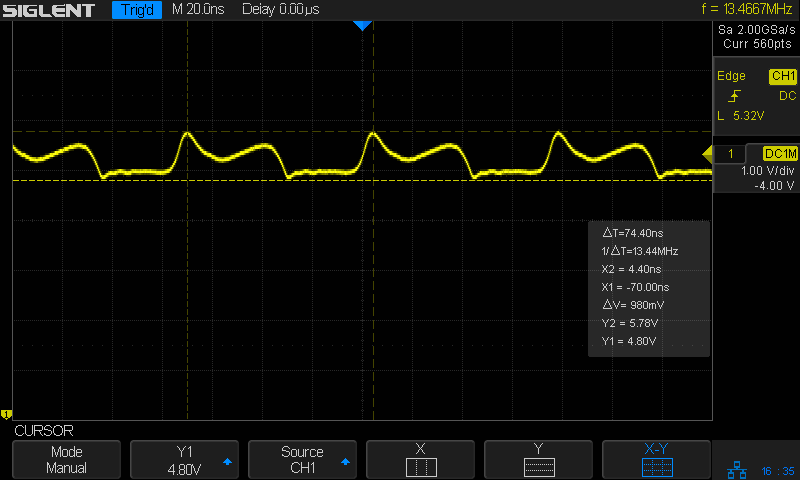Toggle the DC1M coupling badge
800x480 pixels.
click(x=780, y=153)
